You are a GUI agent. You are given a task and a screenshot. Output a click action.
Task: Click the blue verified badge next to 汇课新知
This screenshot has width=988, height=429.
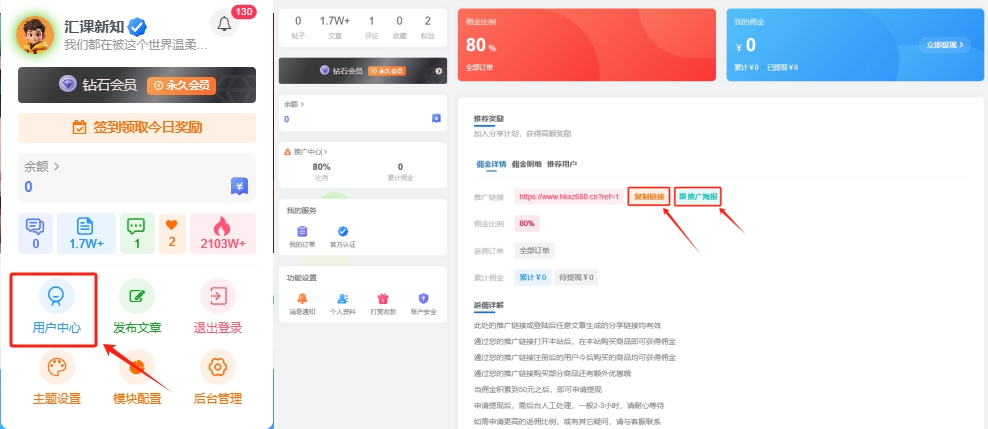137,27
